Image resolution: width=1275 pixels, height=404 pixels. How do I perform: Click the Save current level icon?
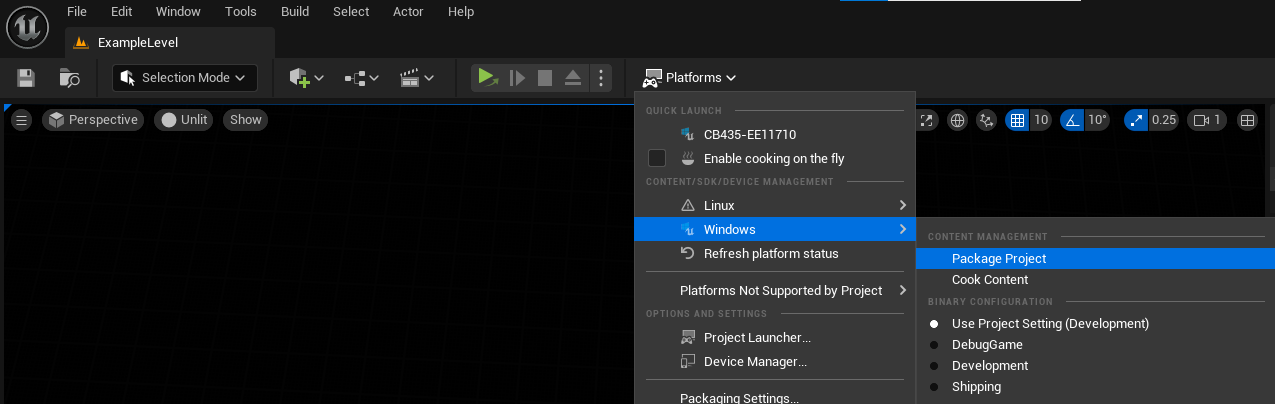(x=26, y=78)
